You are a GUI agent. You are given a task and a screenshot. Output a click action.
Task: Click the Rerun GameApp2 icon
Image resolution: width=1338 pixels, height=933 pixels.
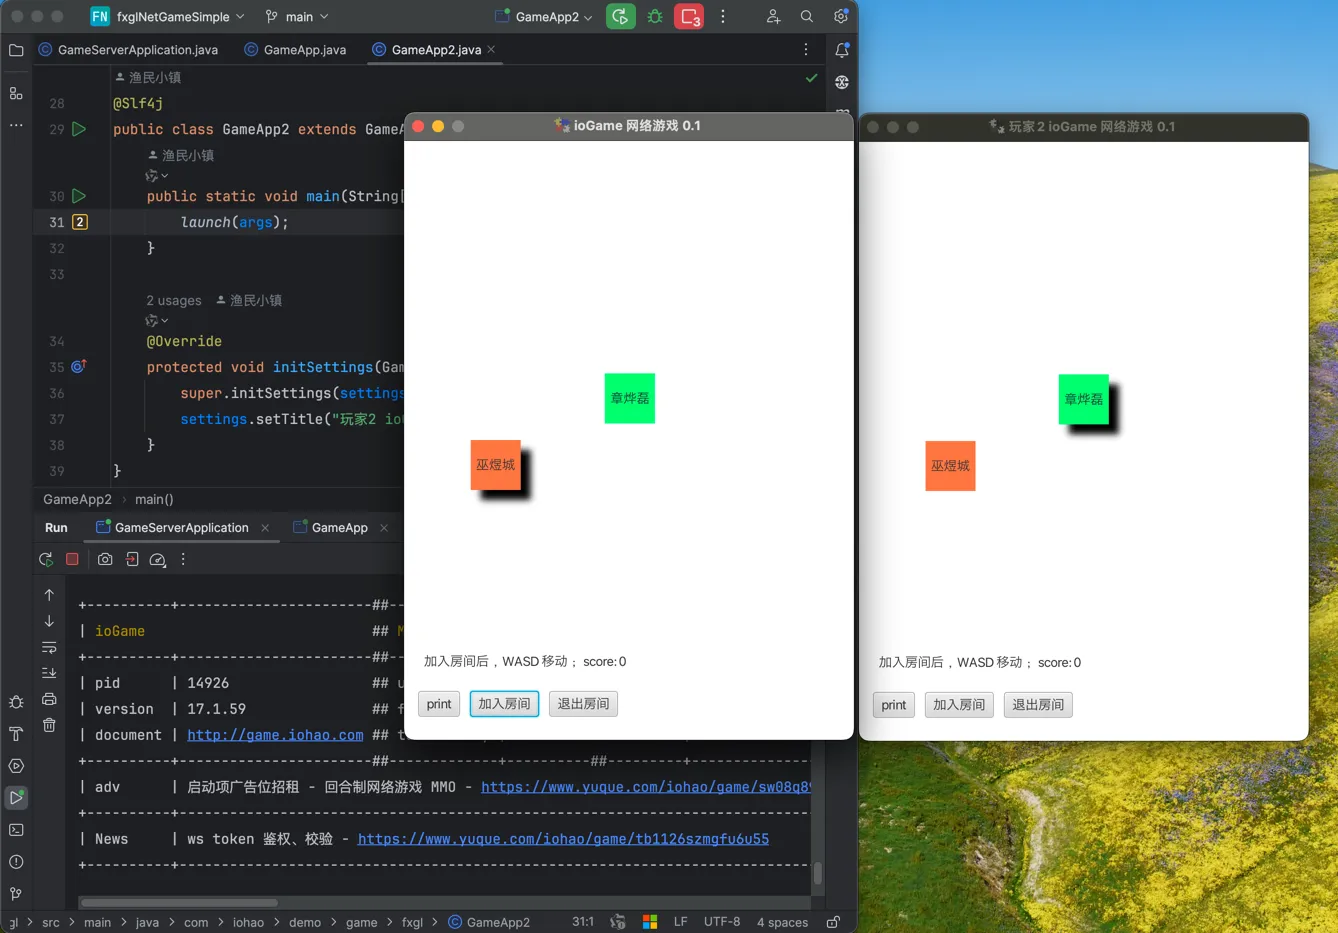coord(620,17)
